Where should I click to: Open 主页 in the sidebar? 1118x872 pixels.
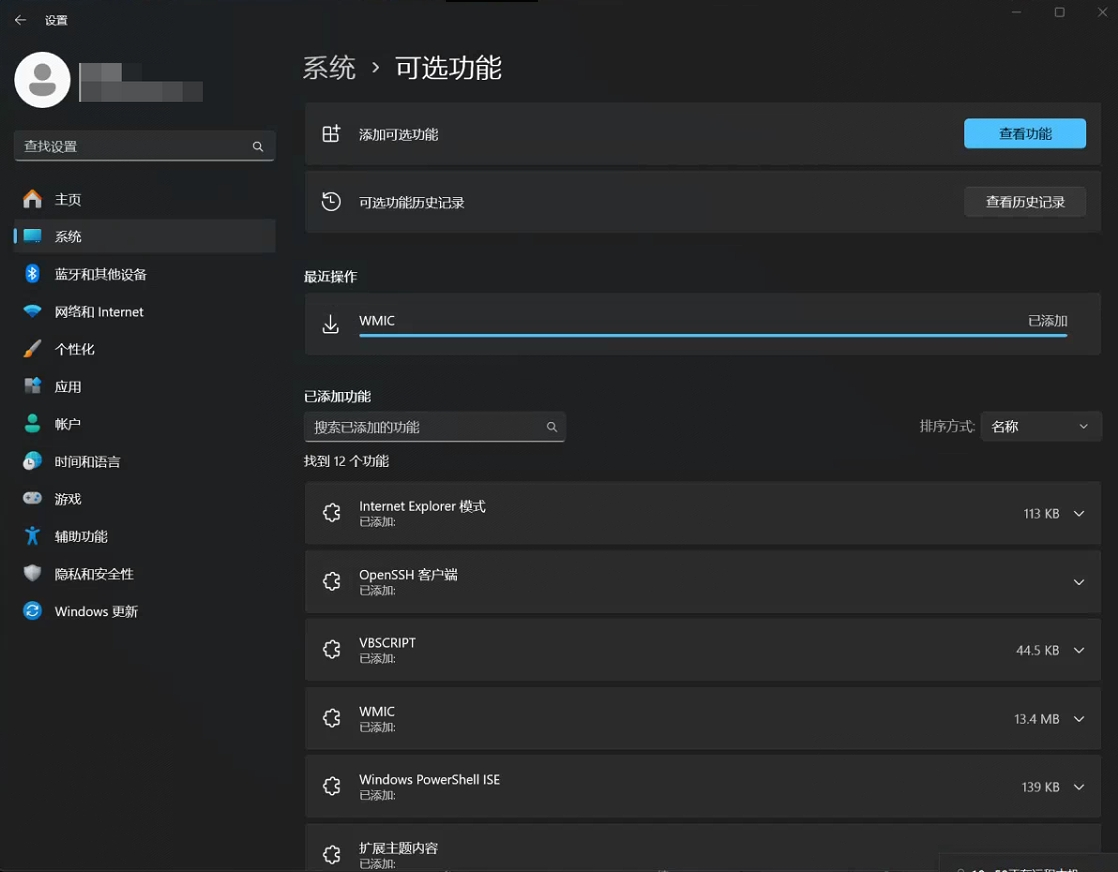point(145,199)
